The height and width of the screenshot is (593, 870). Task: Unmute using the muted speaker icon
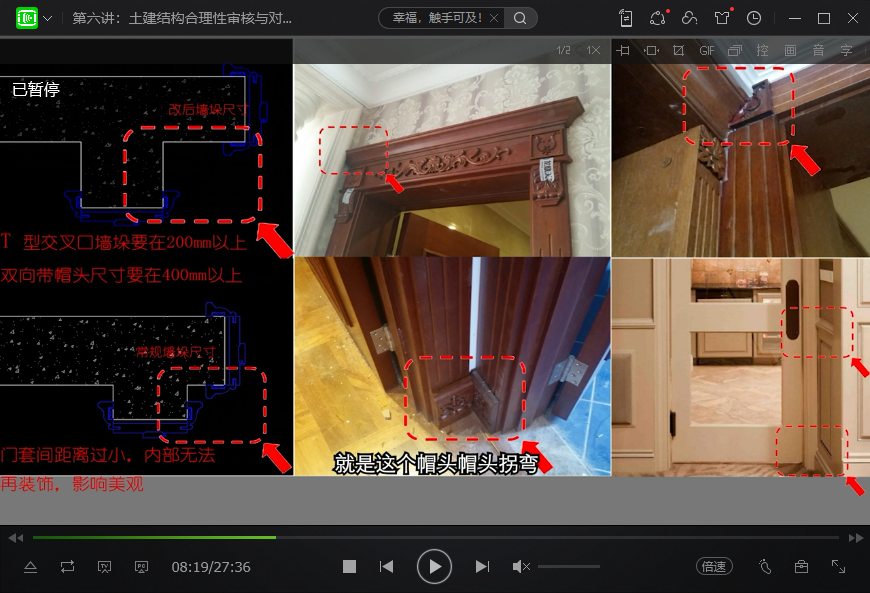521,566
